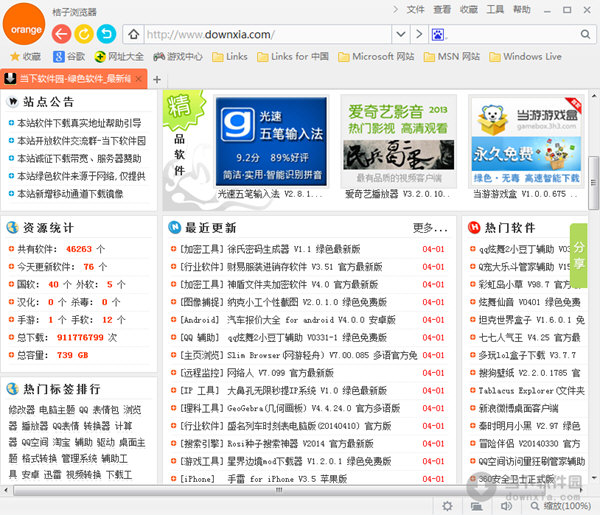Viewport: 600px width, 515px height.
Task: Open the 查看 menu
Action: point(442,10)
